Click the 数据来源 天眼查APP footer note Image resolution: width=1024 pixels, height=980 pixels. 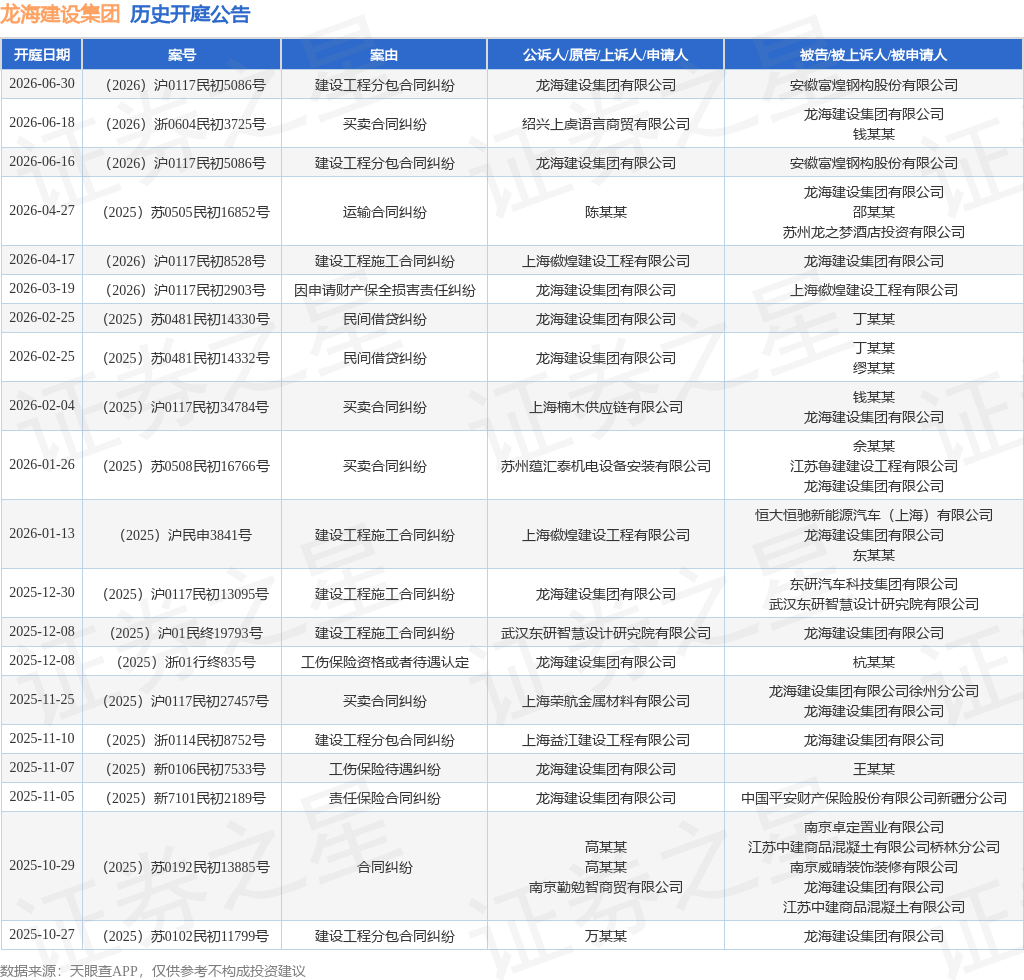[x=153, y=971]
